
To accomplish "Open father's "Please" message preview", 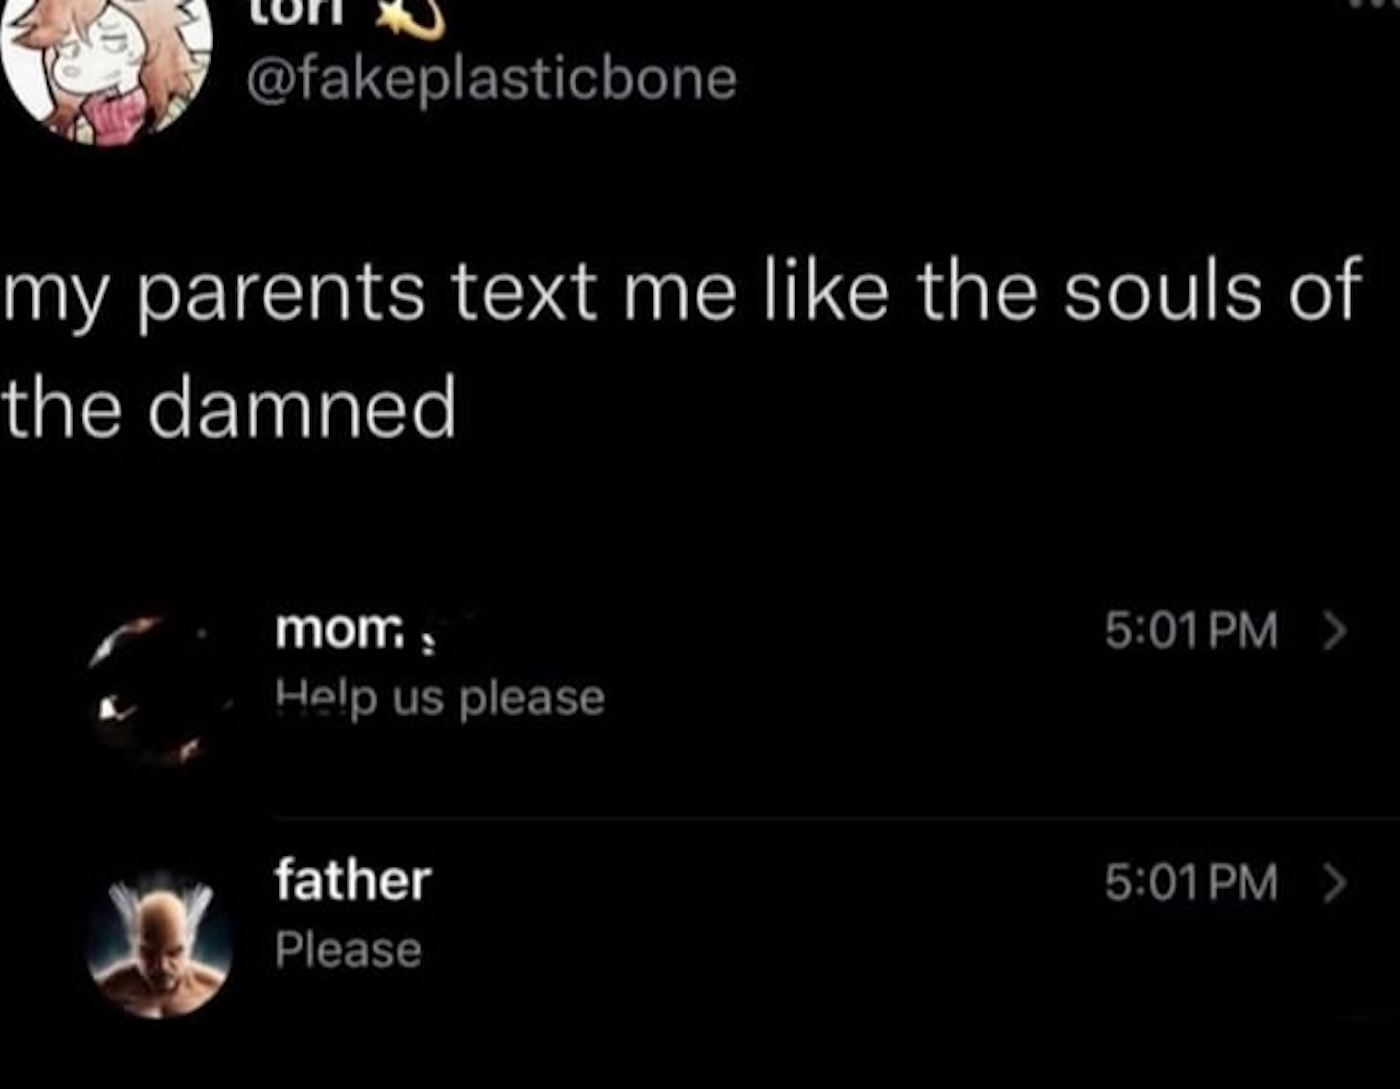I will coord(348,949).
